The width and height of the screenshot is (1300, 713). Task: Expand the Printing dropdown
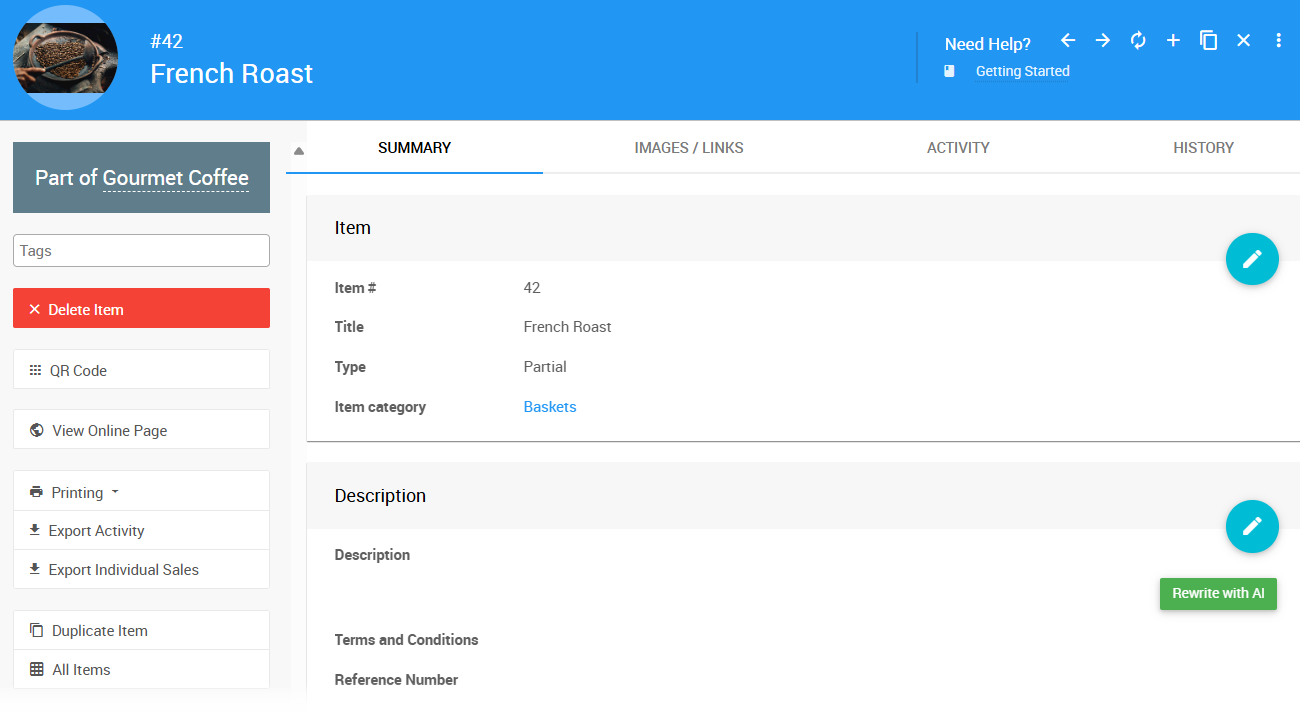tap(76, 492)
